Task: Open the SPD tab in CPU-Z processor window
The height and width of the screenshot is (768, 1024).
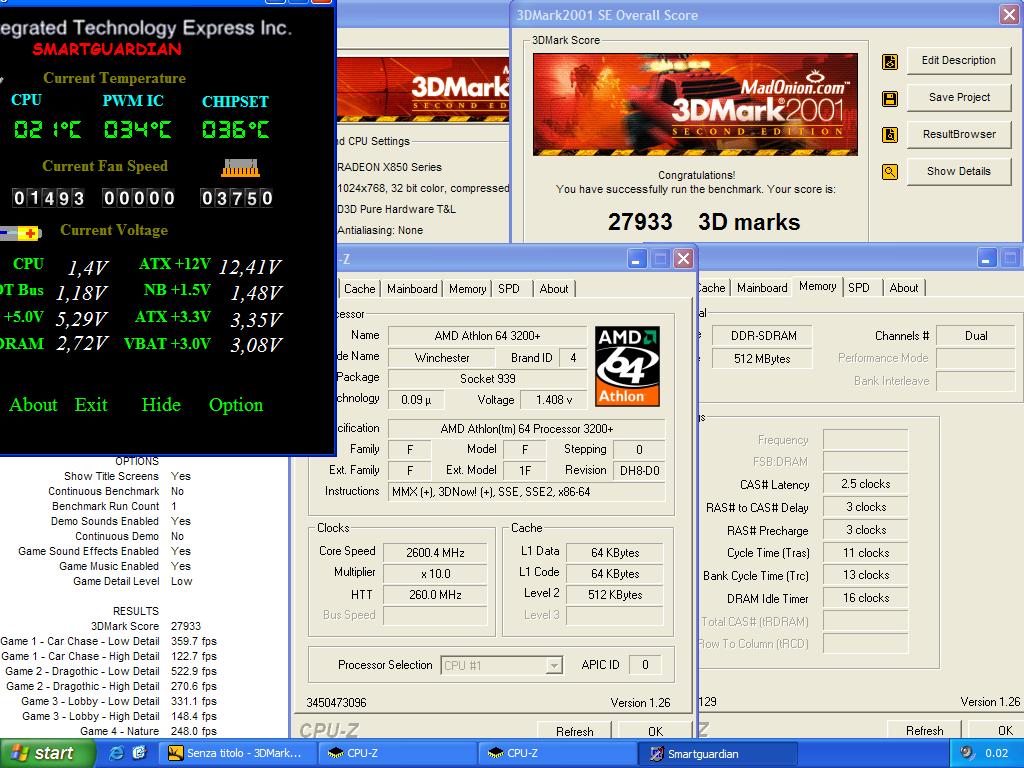Action: point(509,289)
